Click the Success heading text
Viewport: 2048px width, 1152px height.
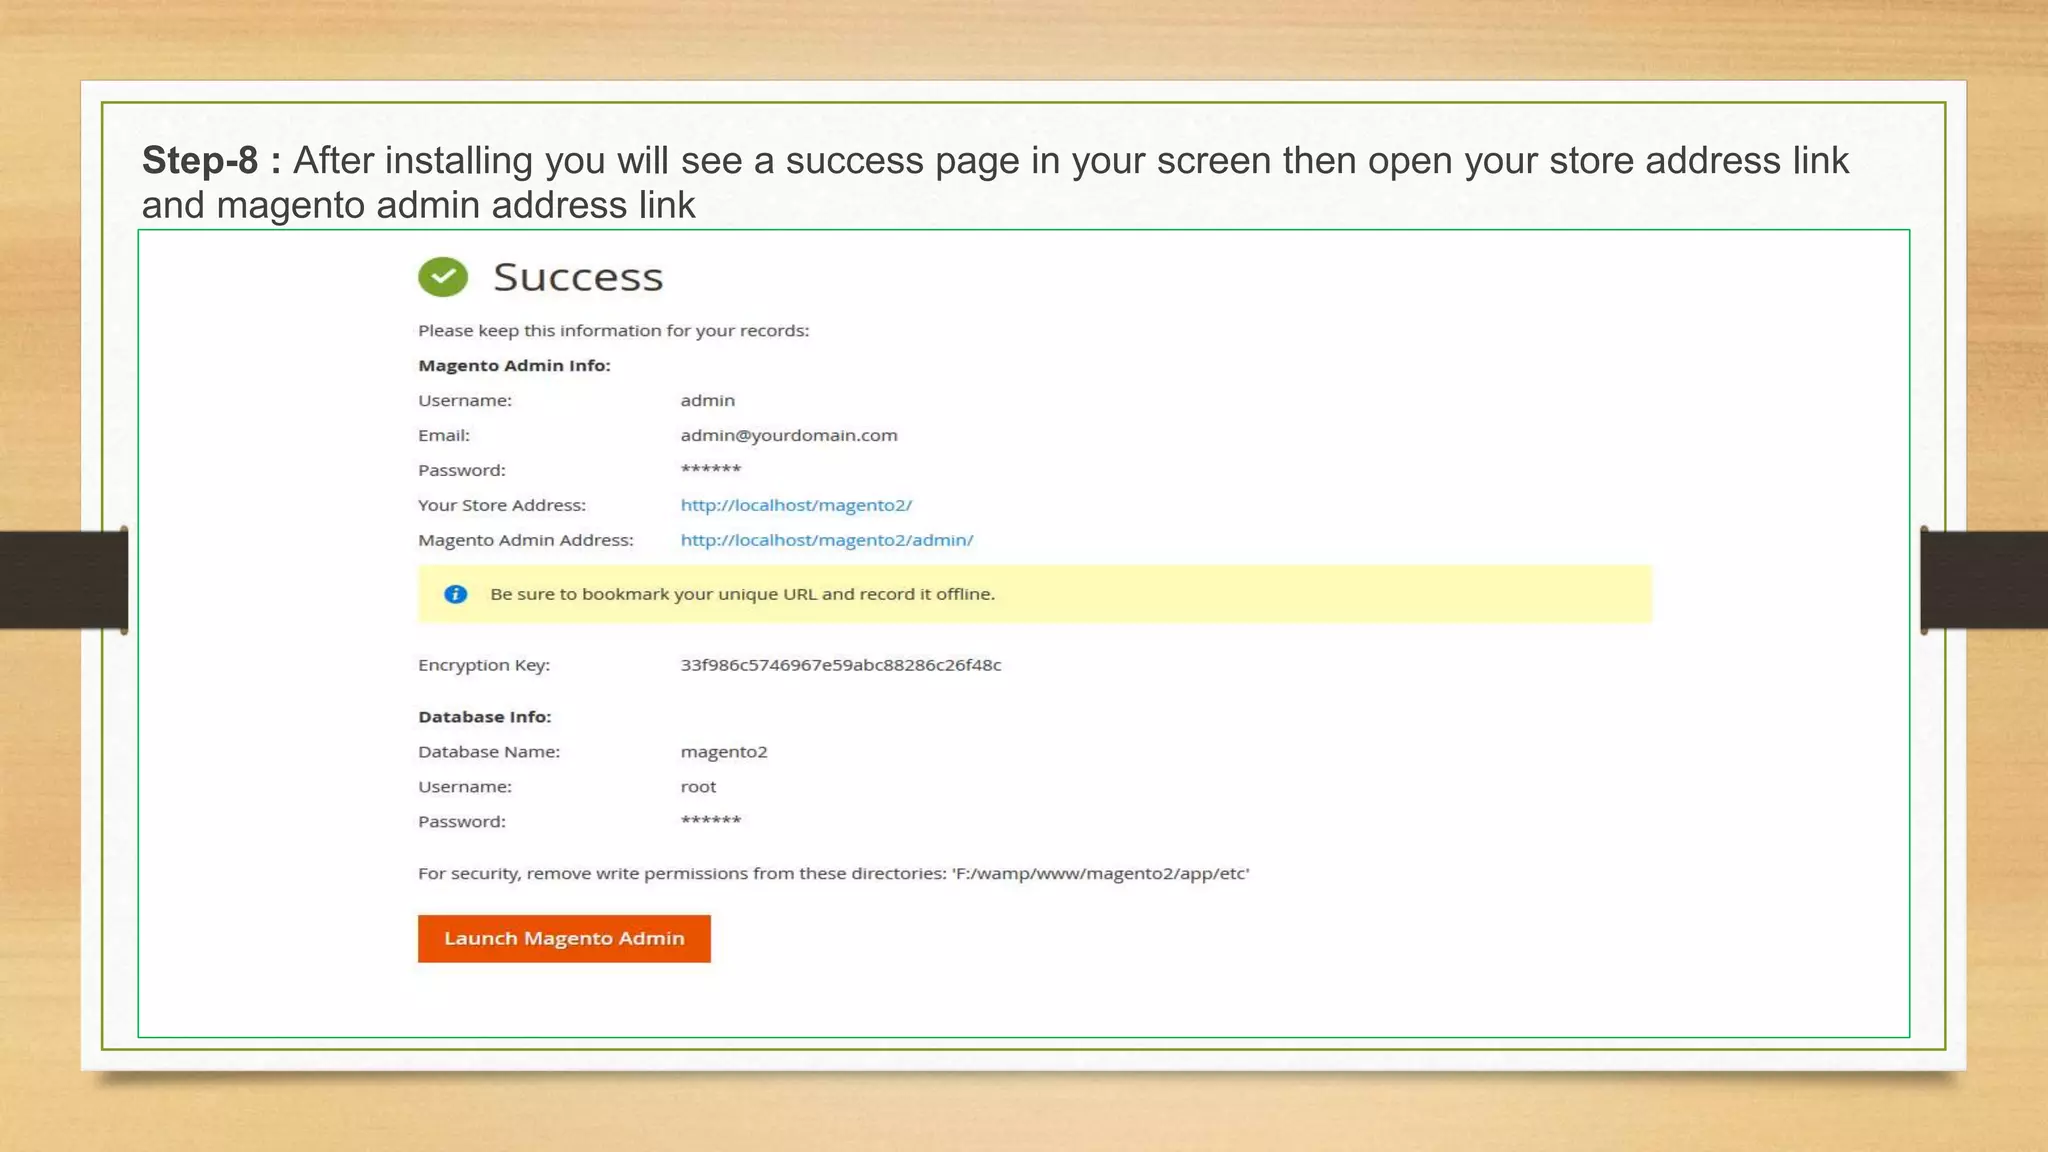(x=578, y=277)
